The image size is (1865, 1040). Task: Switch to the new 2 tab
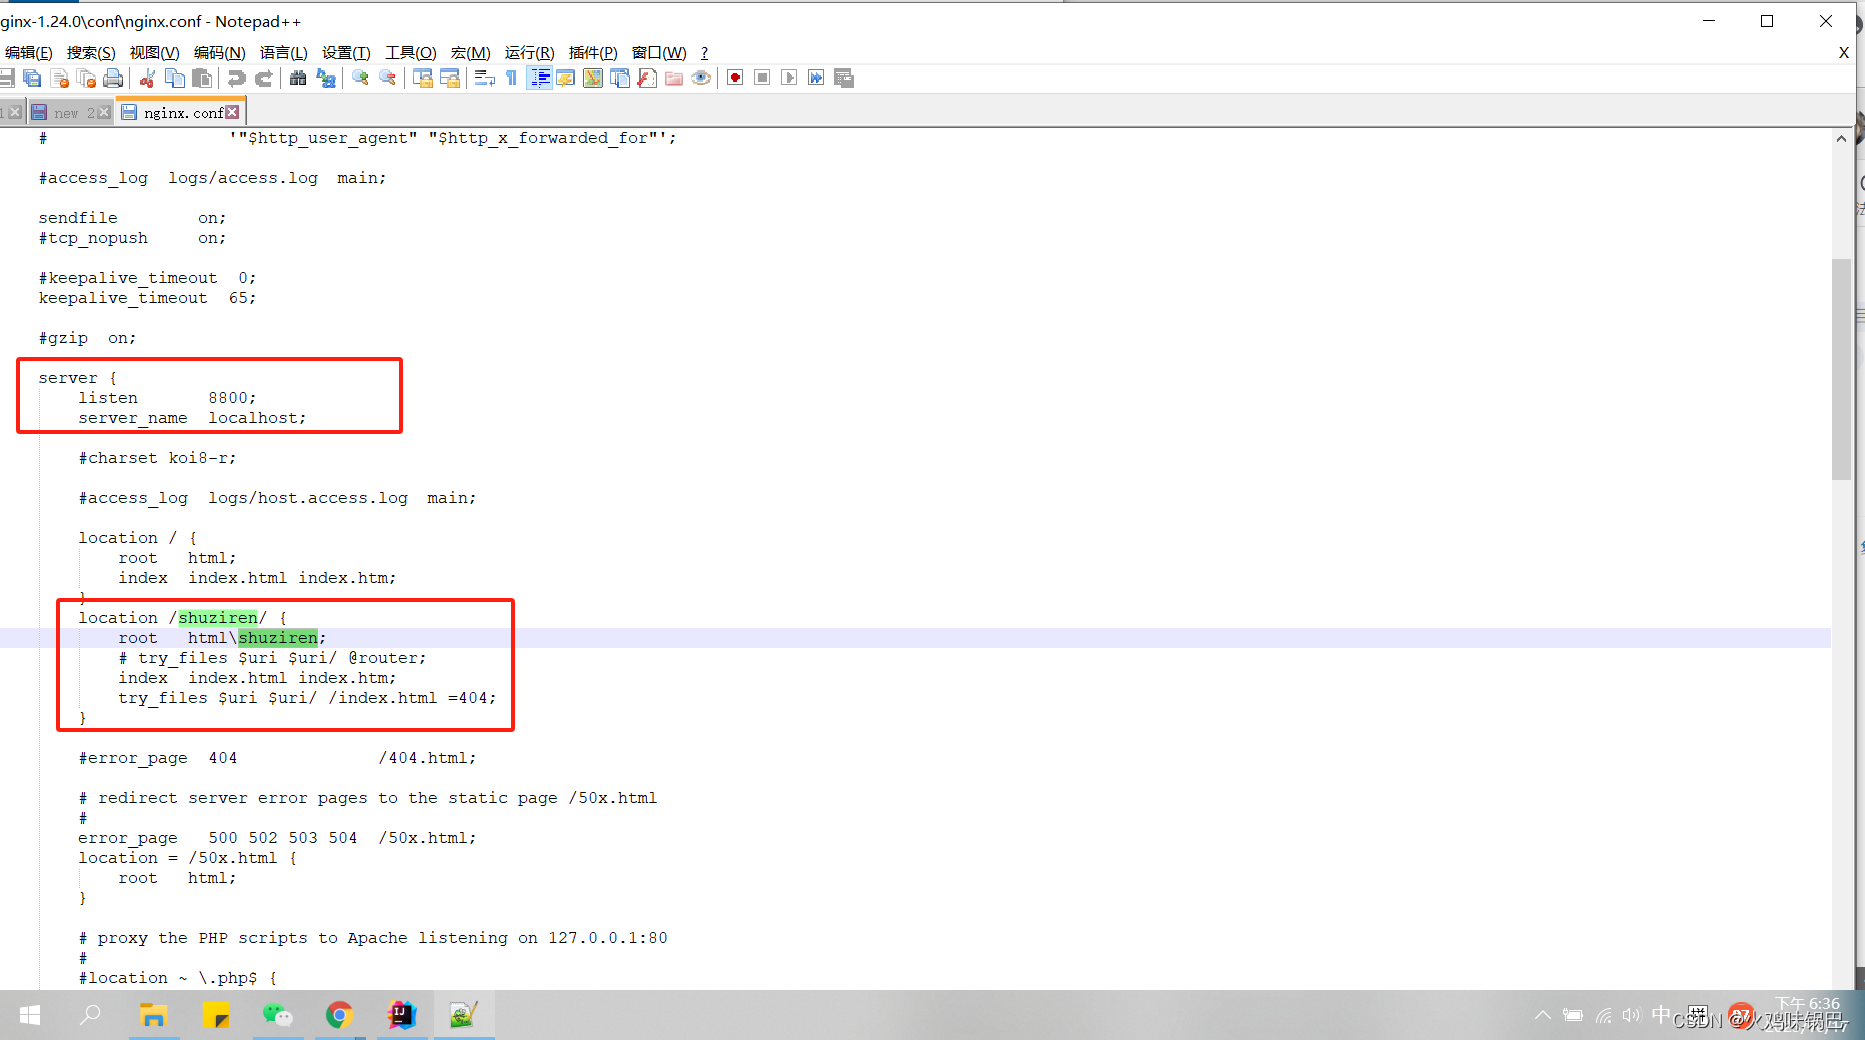click(66, 112)
